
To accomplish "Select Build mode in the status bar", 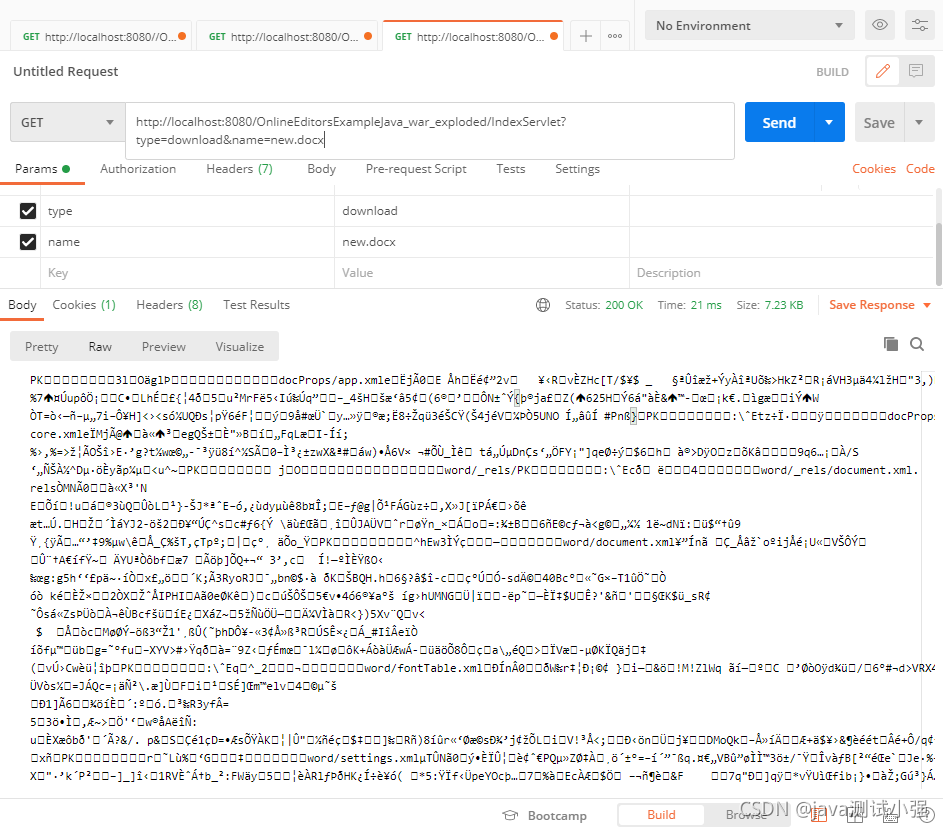I will click(661, 815).
